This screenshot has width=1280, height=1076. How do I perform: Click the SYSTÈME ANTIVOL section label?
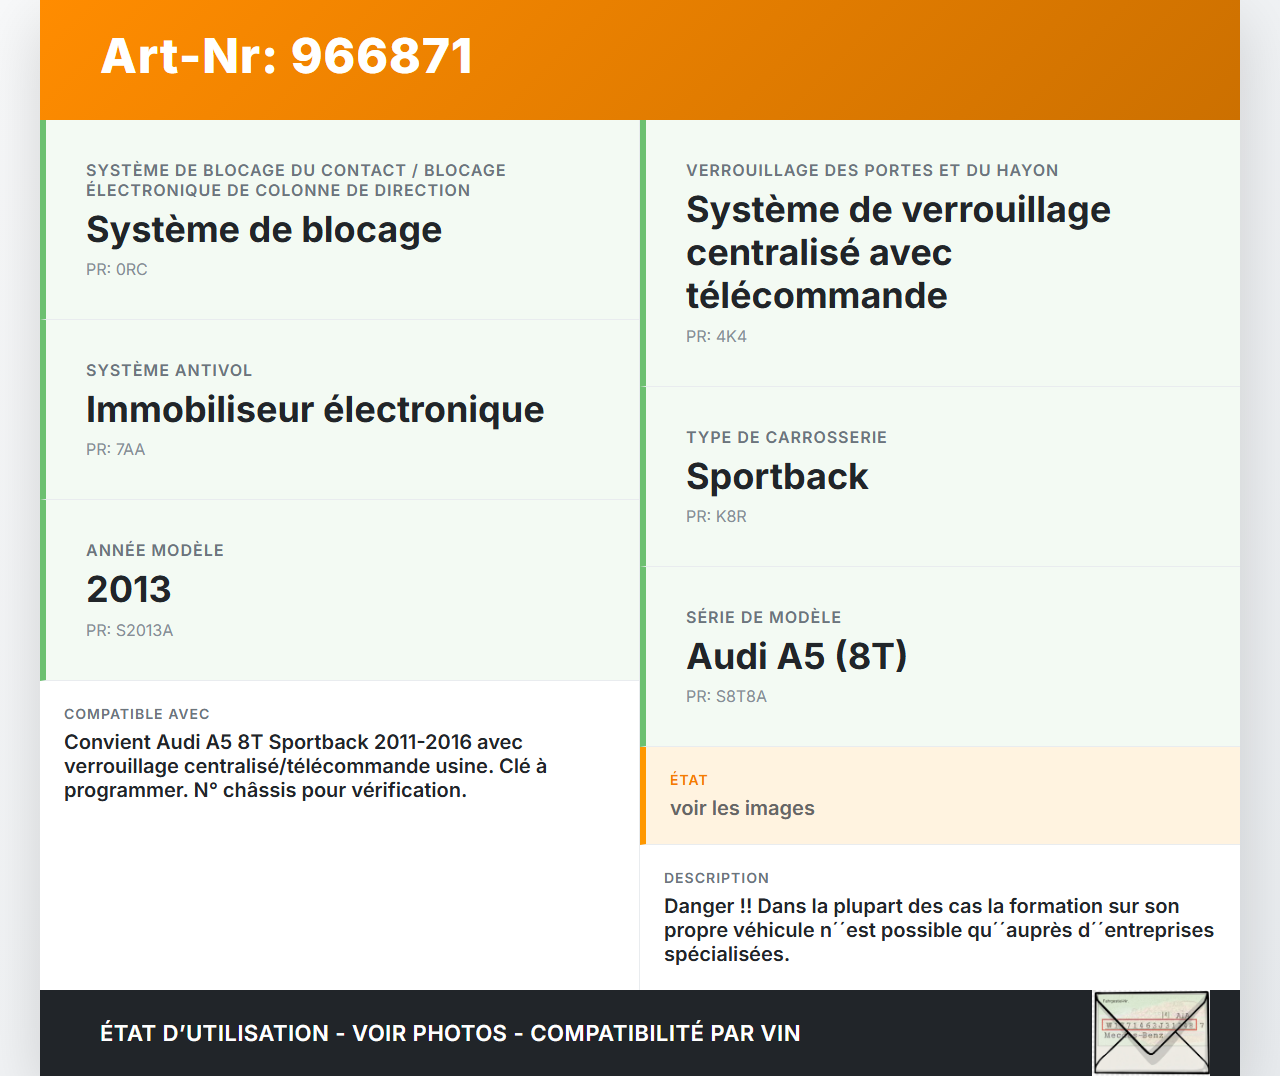[x=169, y=370]
